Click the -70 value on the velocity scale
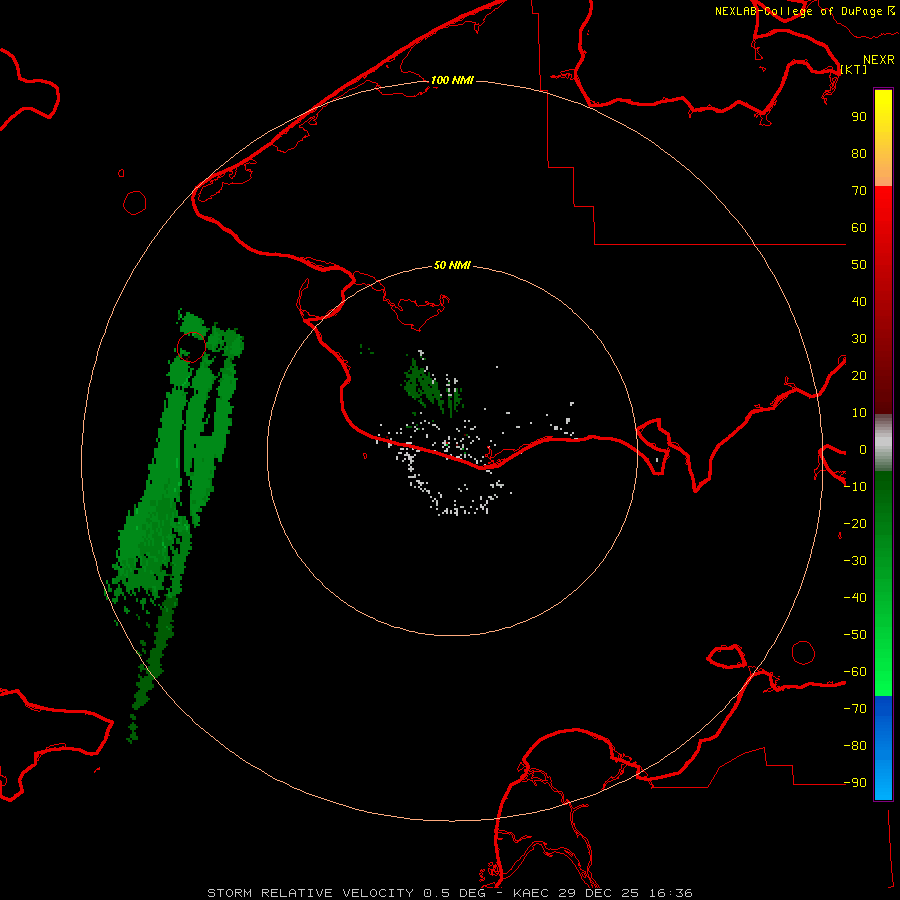This screenshot has height=900, width=900. (855, 709)
